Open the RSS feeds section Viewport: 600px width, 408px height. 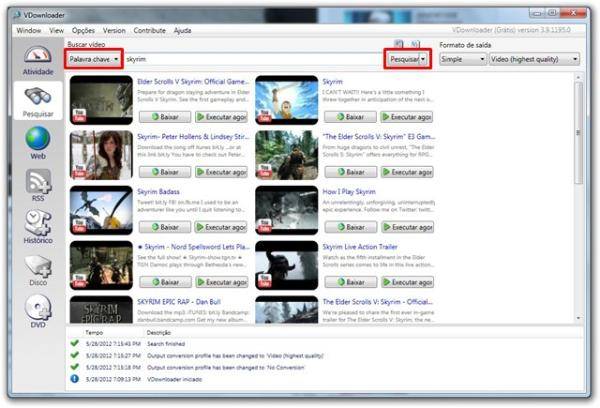(x=38, y=186)
